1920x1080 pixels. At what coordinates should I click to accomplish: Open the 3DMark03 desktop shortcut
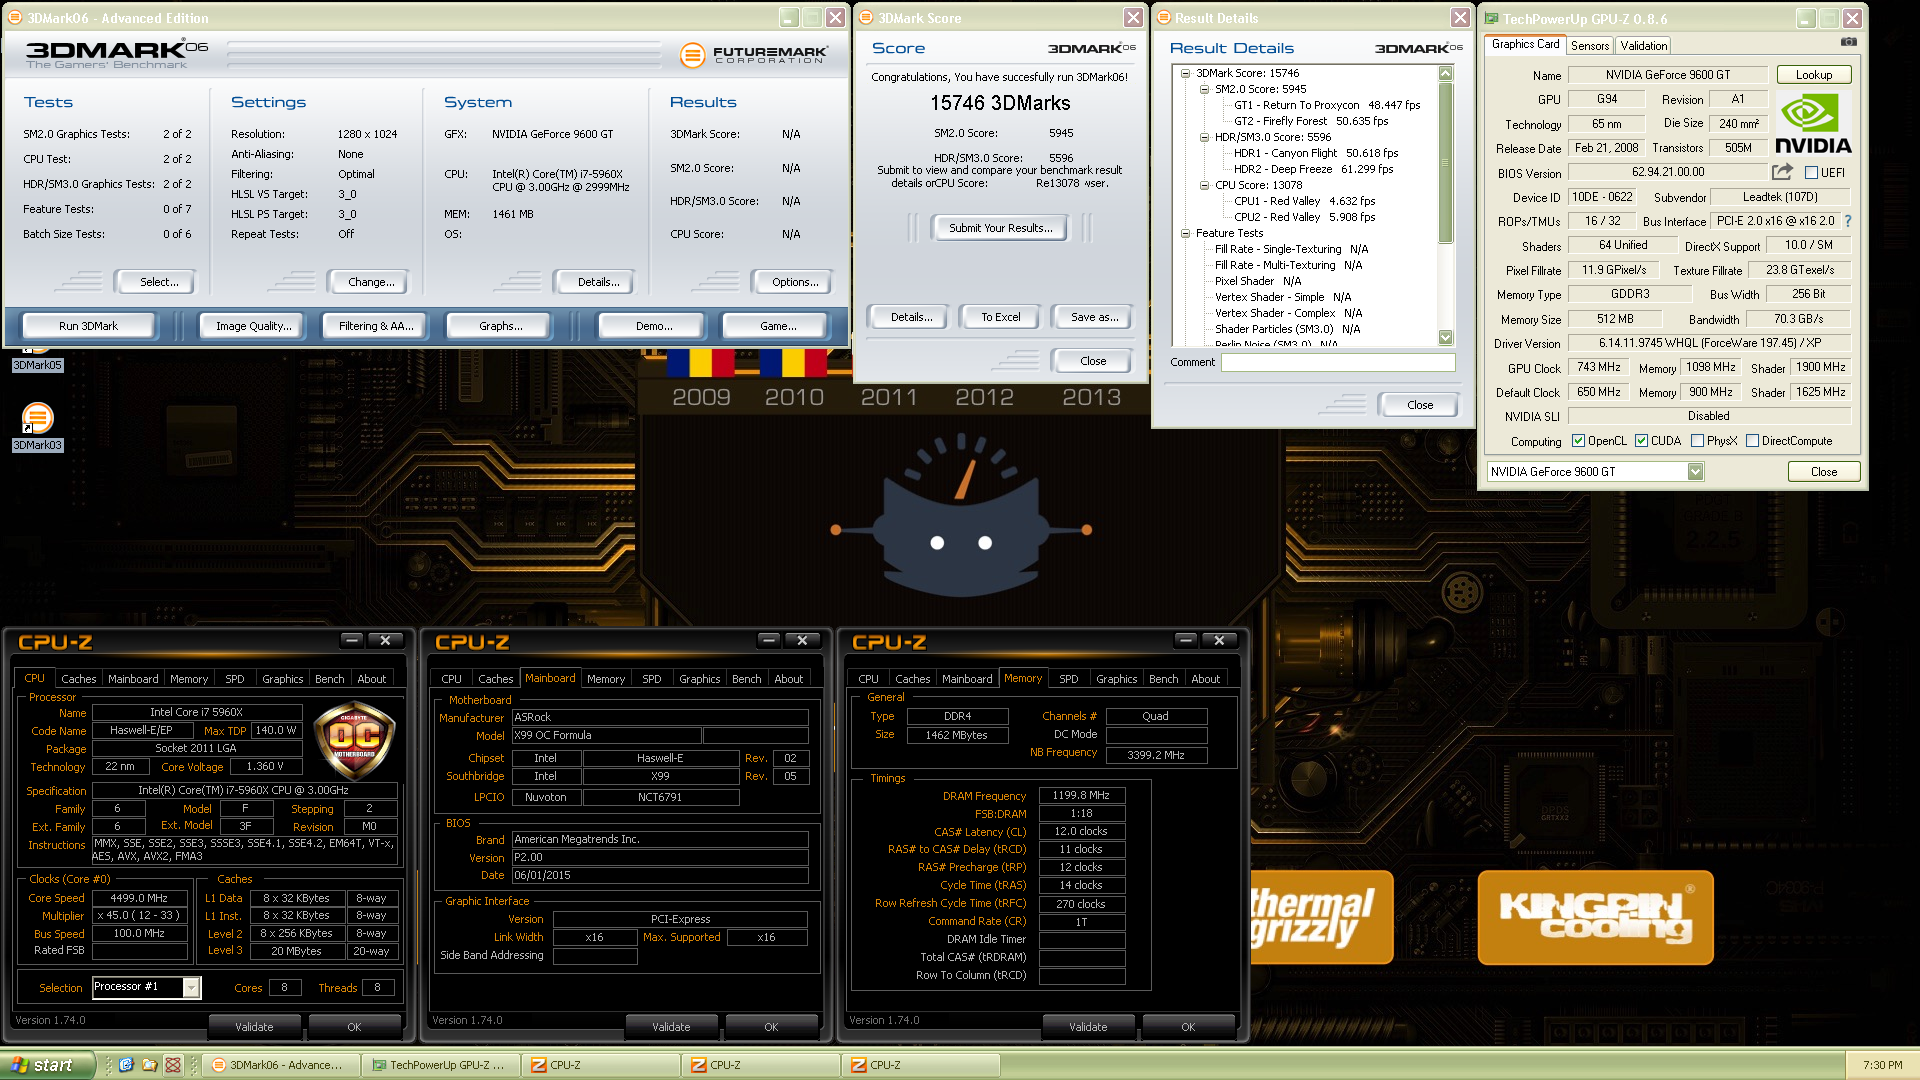pyautogui.click(x=37, y=427)
